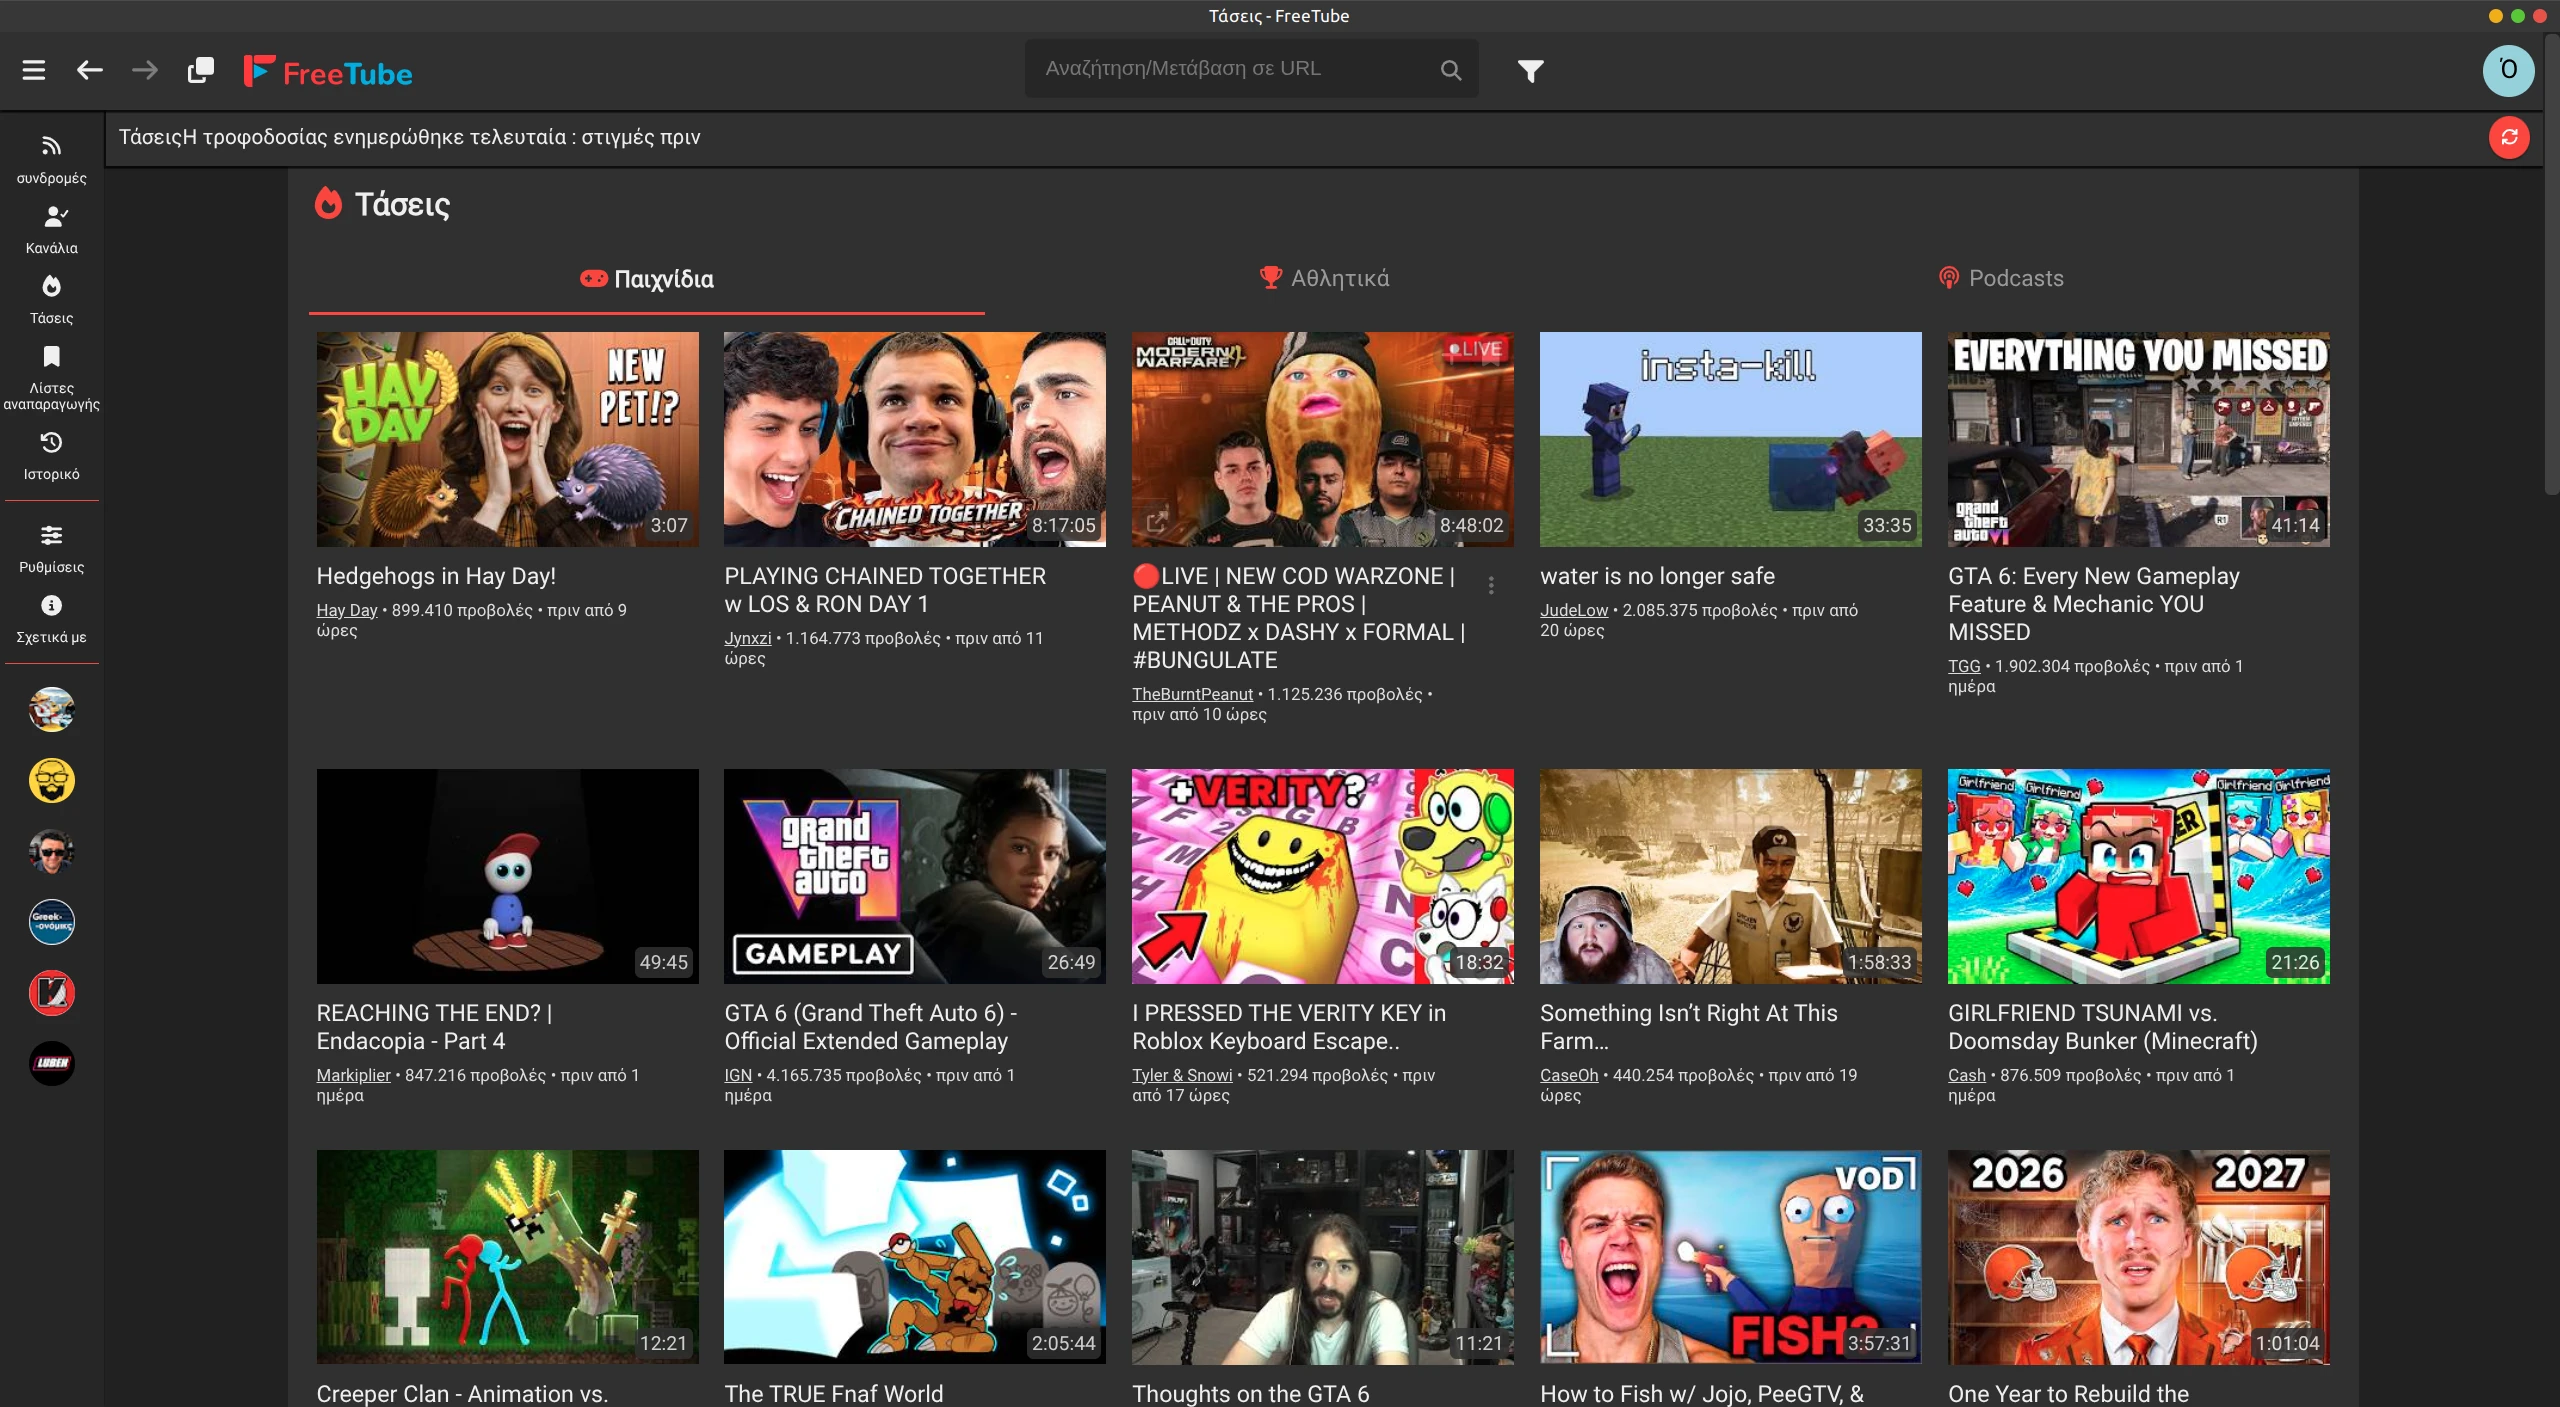This screenshot has width=2560, height=1407.
Task: Switch to the Παιχνίδια tab
Action: click(647, 279)
